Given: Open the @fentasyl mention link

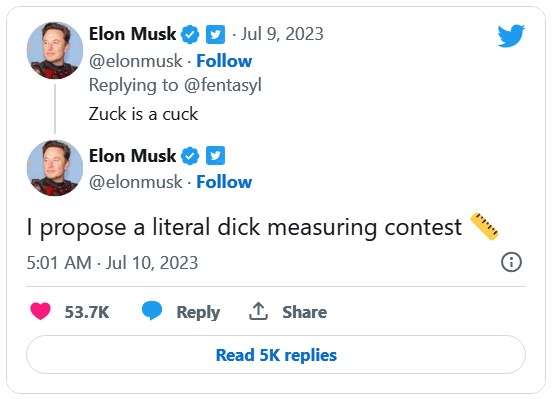Looking at the screenshot, I should (223, 85).
